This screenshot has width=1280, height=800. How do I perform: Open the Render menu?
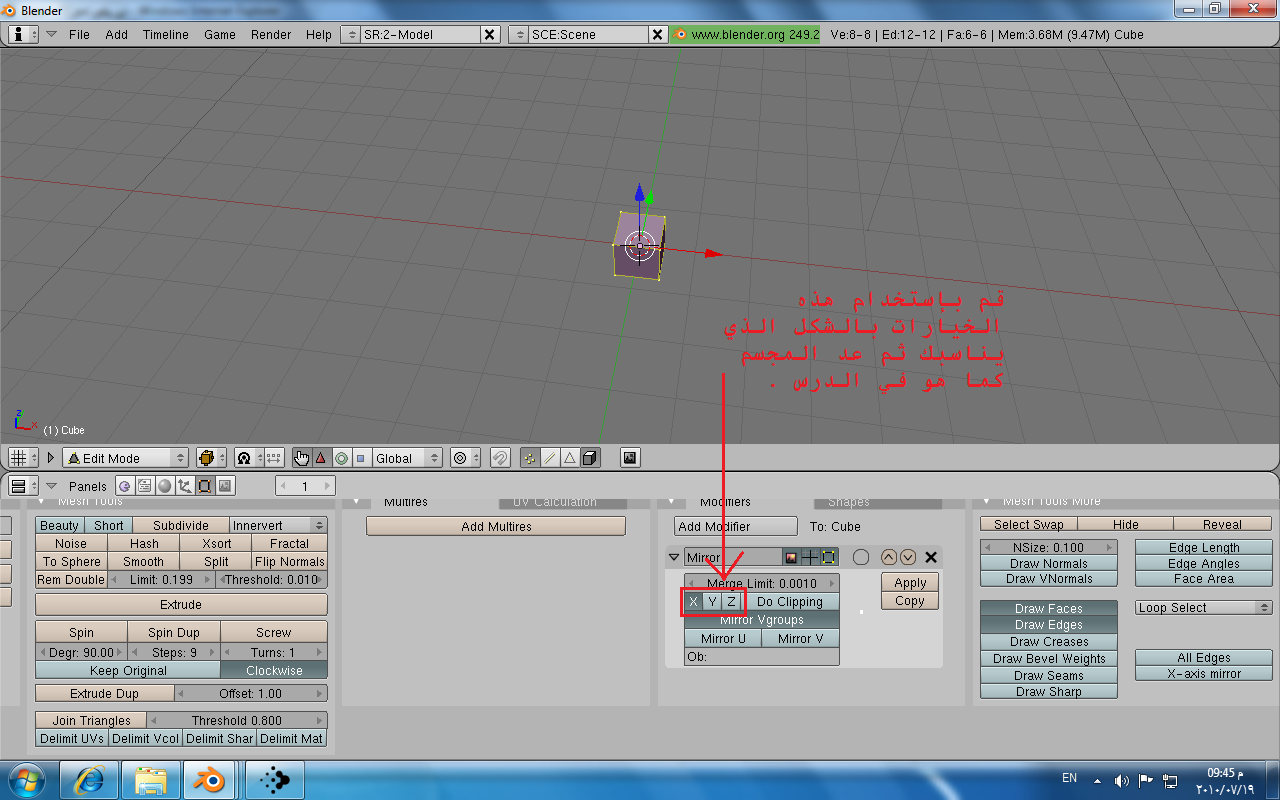click(271, 34)
